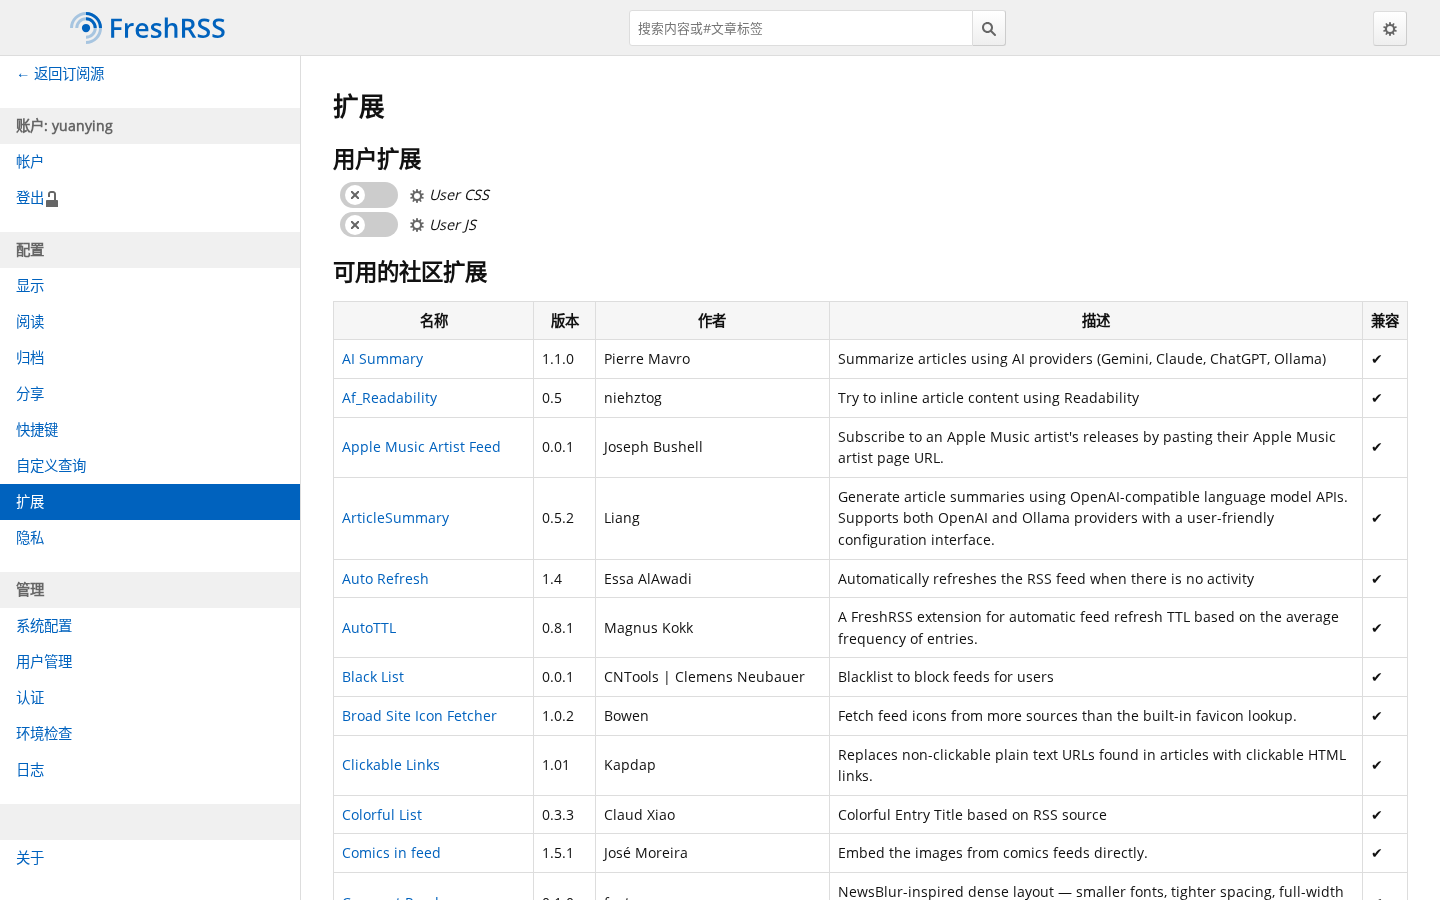Open the AI Summary extension link
This screenshot has width=1440, height=900.
coord(382,359)
